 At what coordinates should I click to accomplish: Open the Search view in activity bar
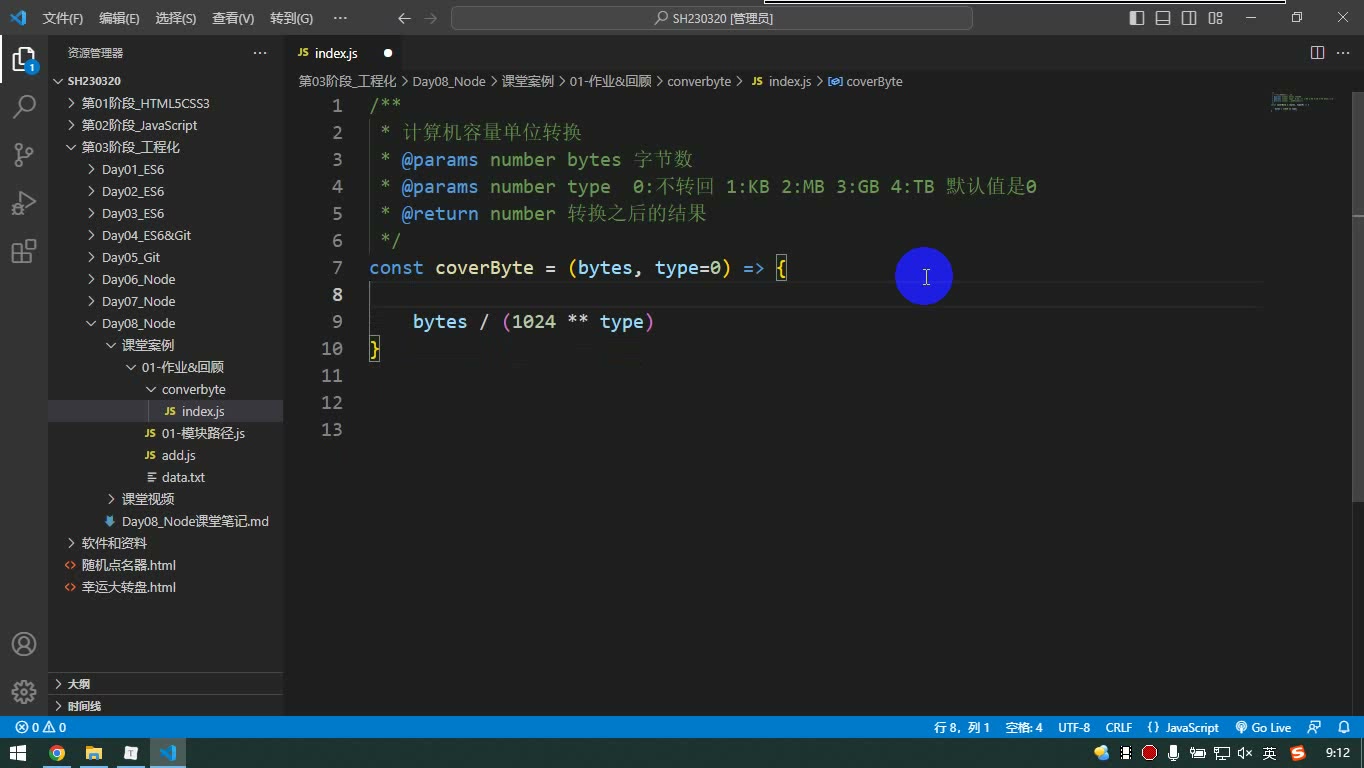[24, 106]
